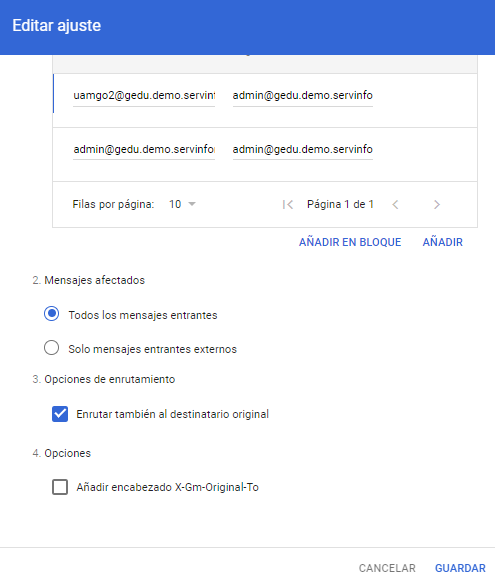
Task: Open the 'Filas por página' dropdown
Action: [182, 204]
